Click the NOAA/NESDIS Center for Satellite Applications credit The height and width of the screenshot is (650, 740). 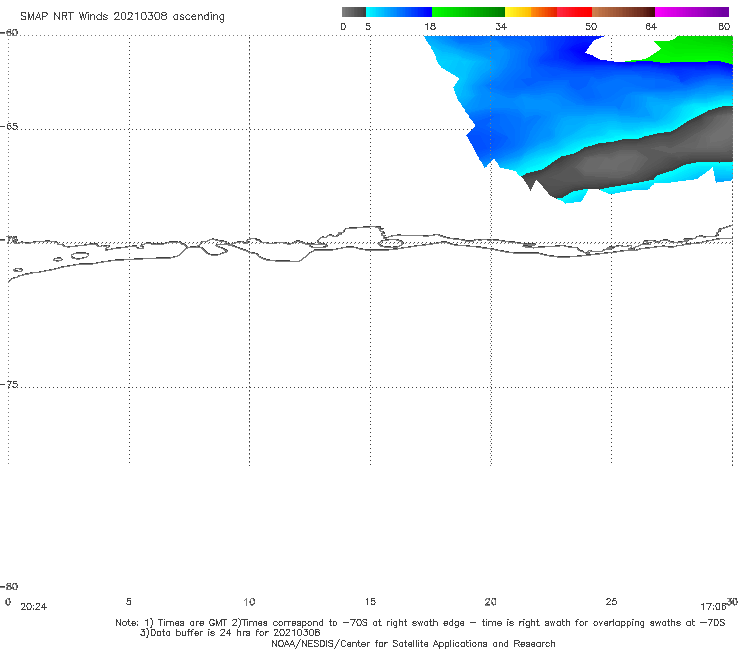(413, 644)
